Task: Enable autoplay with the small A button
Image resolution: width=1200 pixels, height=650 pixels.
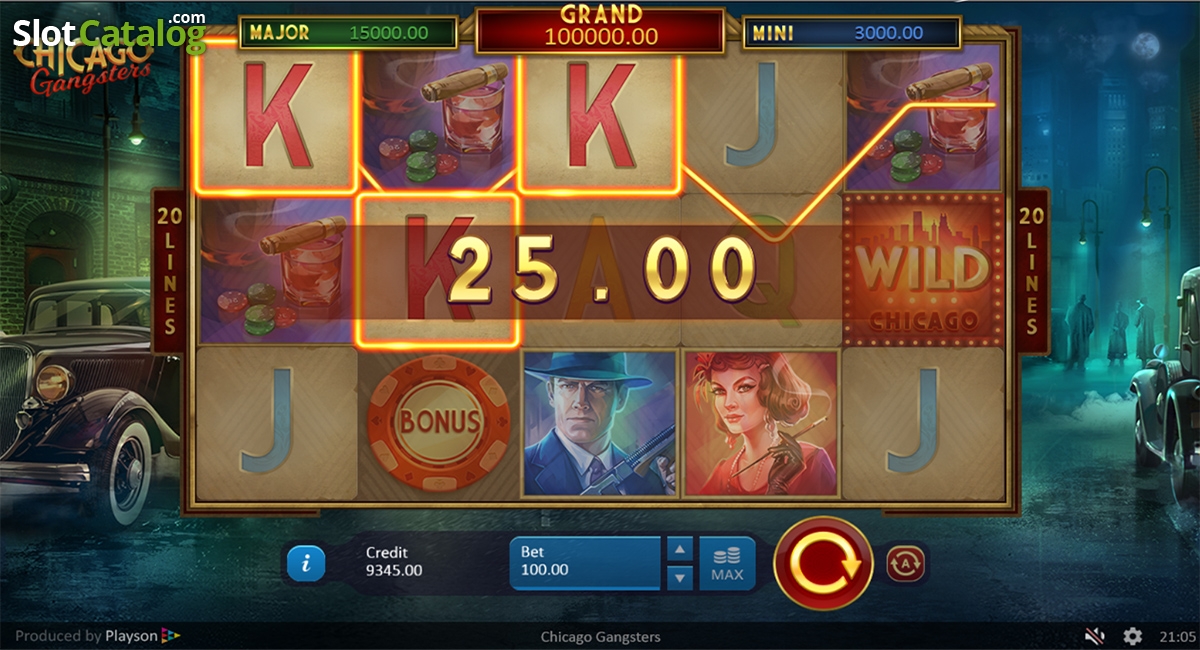Action: (x=907, y=564)
